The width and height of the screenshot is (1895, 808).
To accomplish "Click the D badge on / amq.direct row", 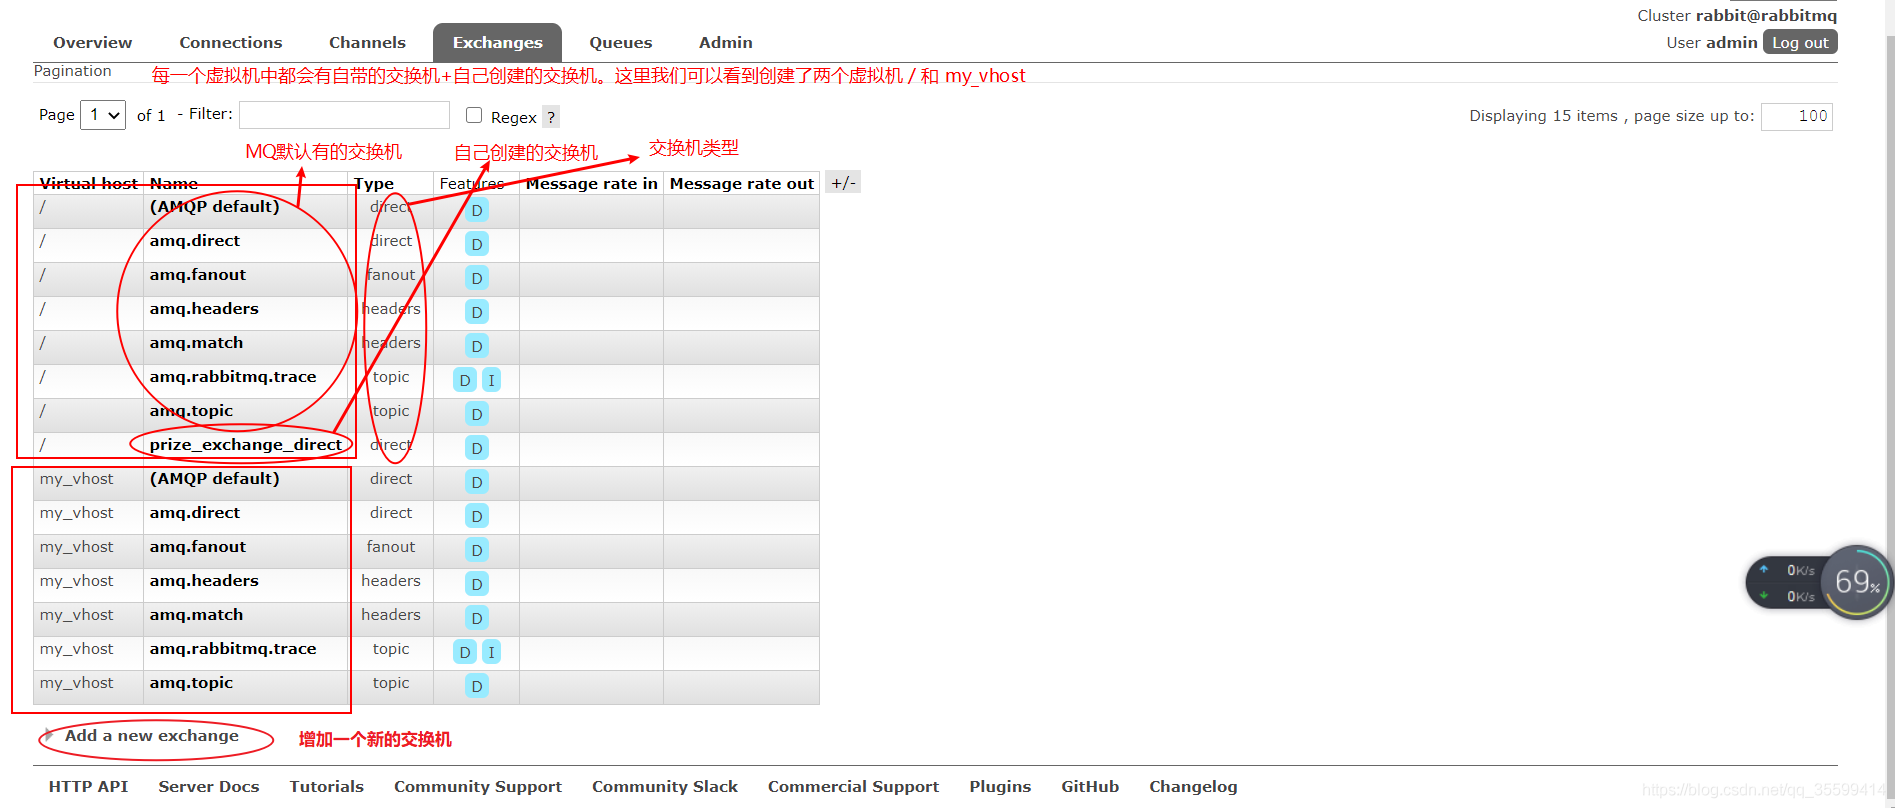I will [477, 244].
